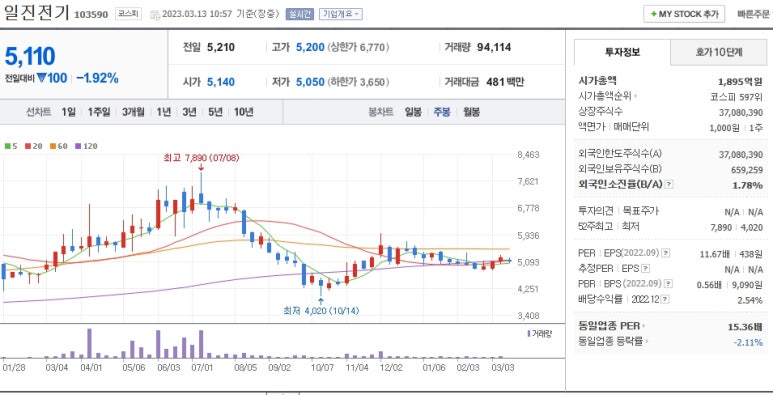Click the 동일업종 PER value 15.36배

point(745,326)
